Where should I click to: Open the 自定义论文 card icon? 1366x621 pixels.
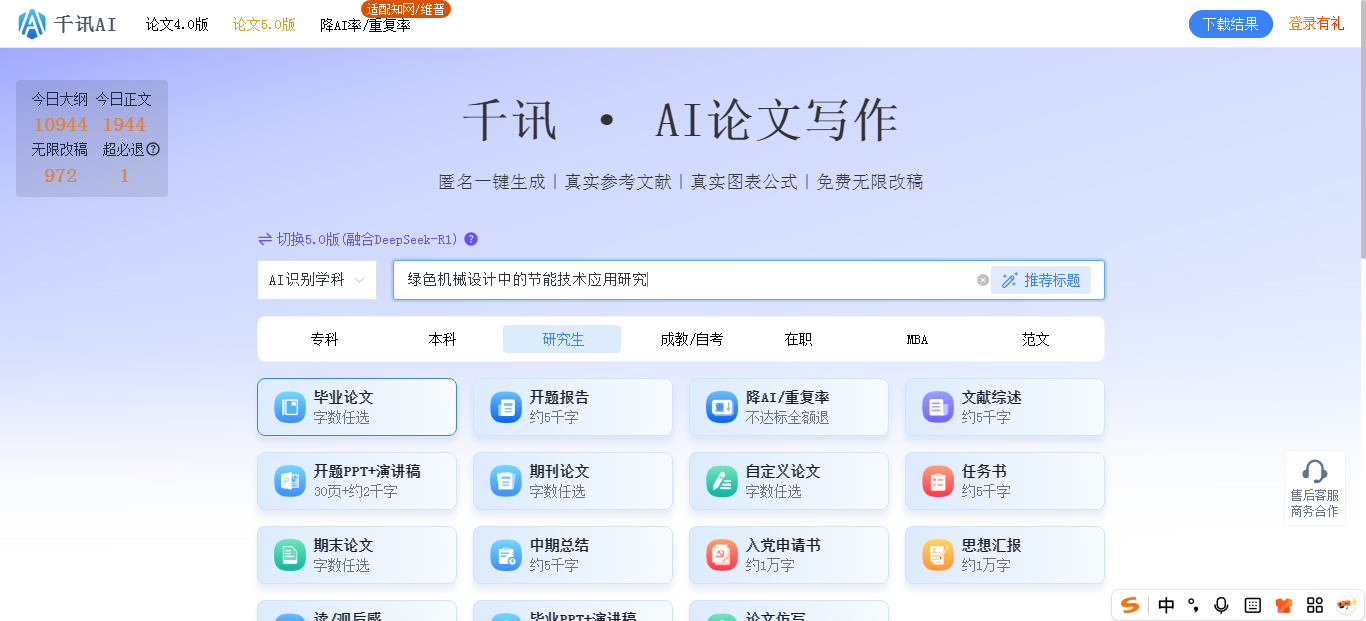click(722, 481)
